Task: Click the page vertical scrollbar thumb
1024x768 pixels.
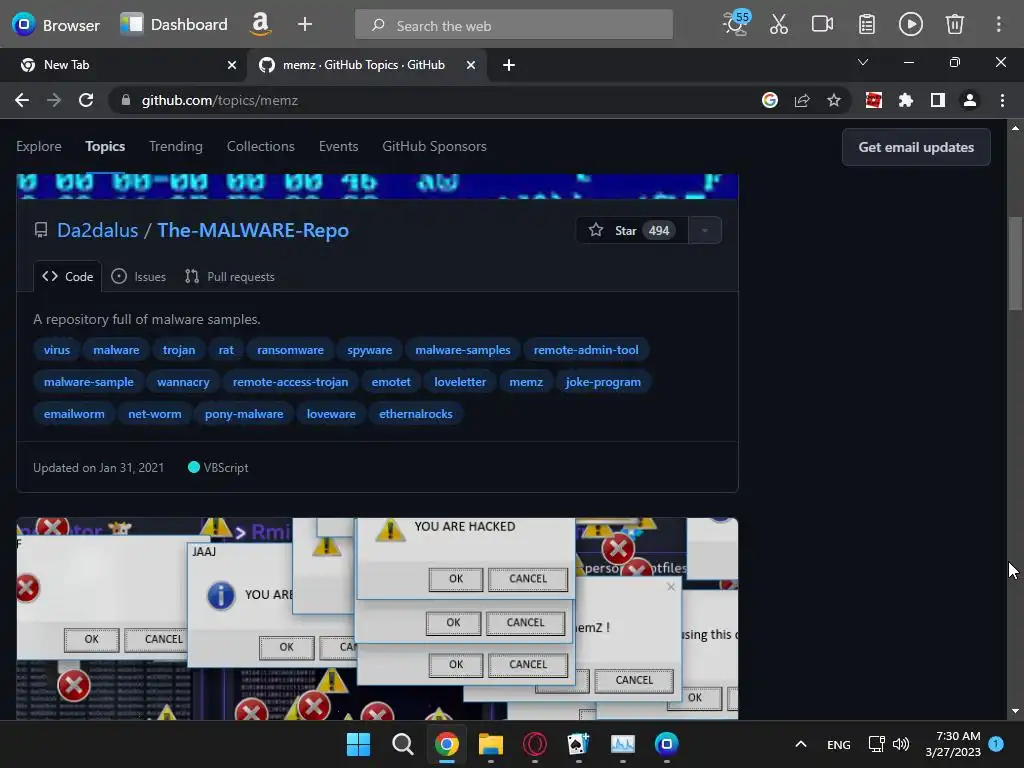Action: (1015, 263)
